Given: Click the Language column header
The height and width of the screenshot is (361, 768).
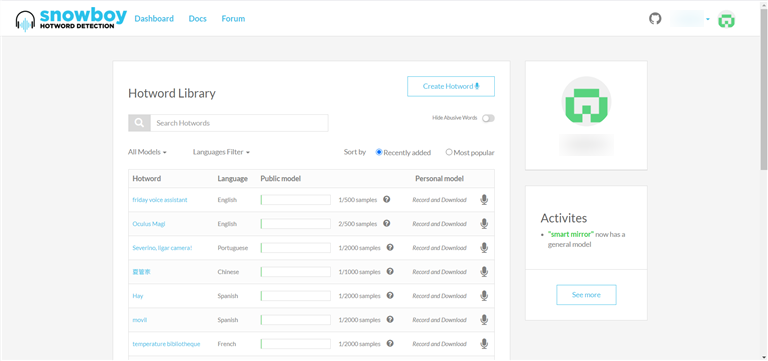Looking at the screenshot, I should point(233,179).
